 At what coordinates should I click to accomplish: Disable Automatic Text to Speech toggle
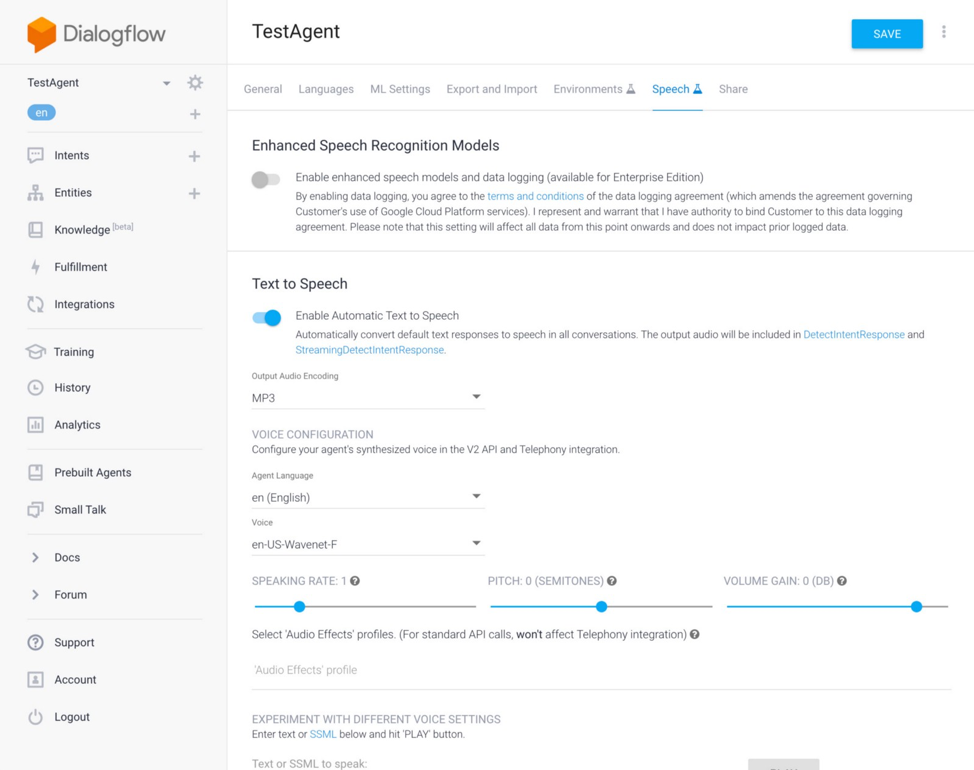[x=267, y=318]
